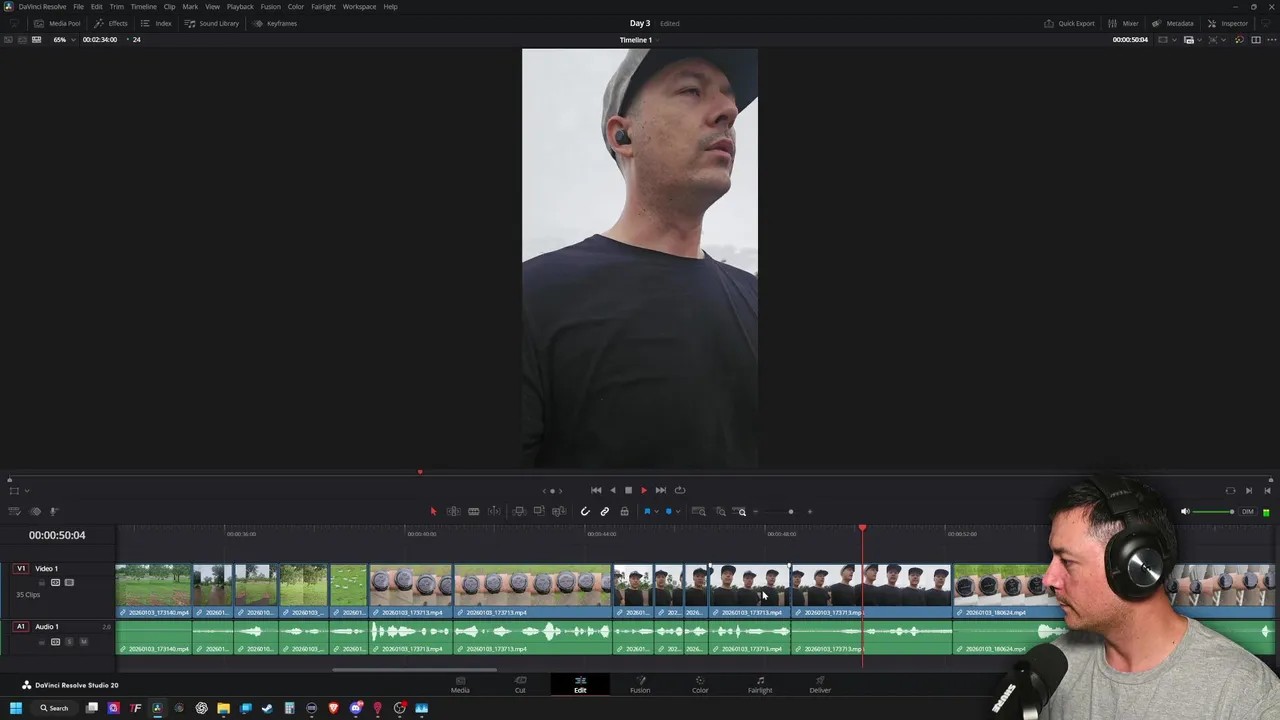1280x720 pixels.
Task: Open Timeline View Options icon
Action: pos(16,511)
